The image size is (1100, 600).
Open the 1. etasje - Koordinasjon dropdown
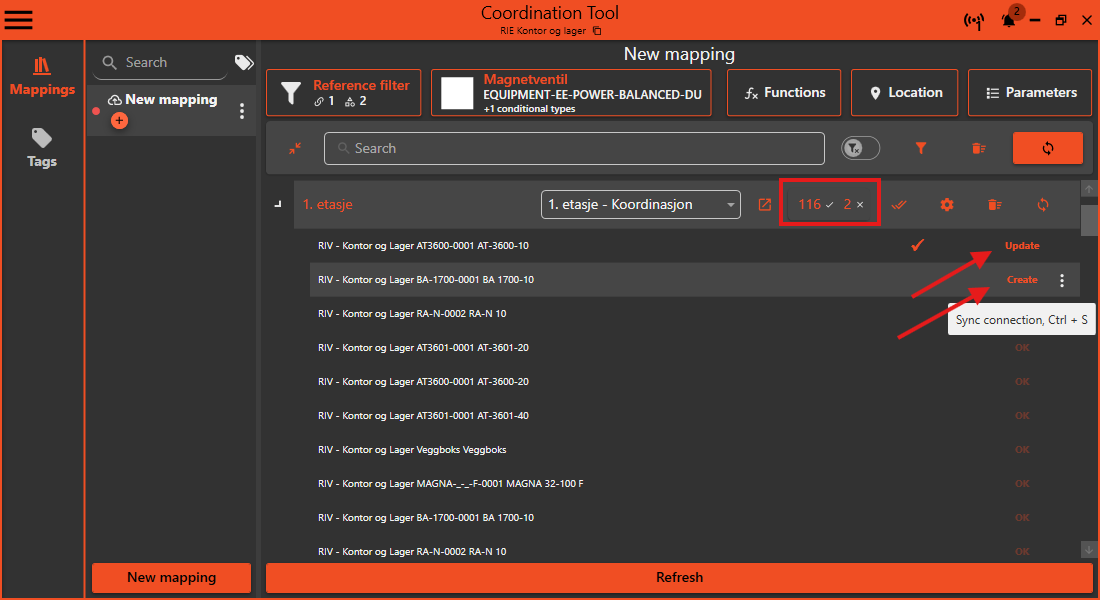click(x=640, y=204)
